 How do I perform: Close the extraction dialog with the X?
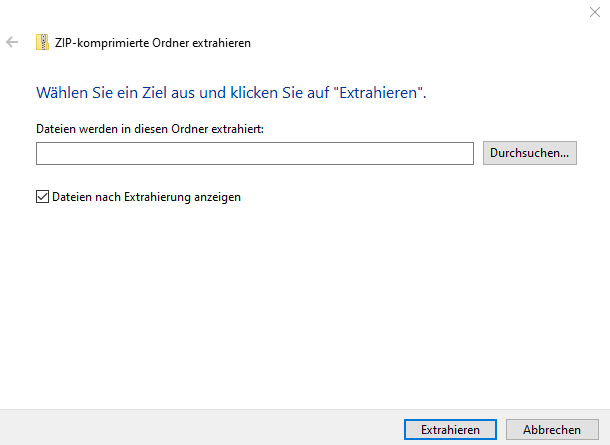[x=594, y=12]
